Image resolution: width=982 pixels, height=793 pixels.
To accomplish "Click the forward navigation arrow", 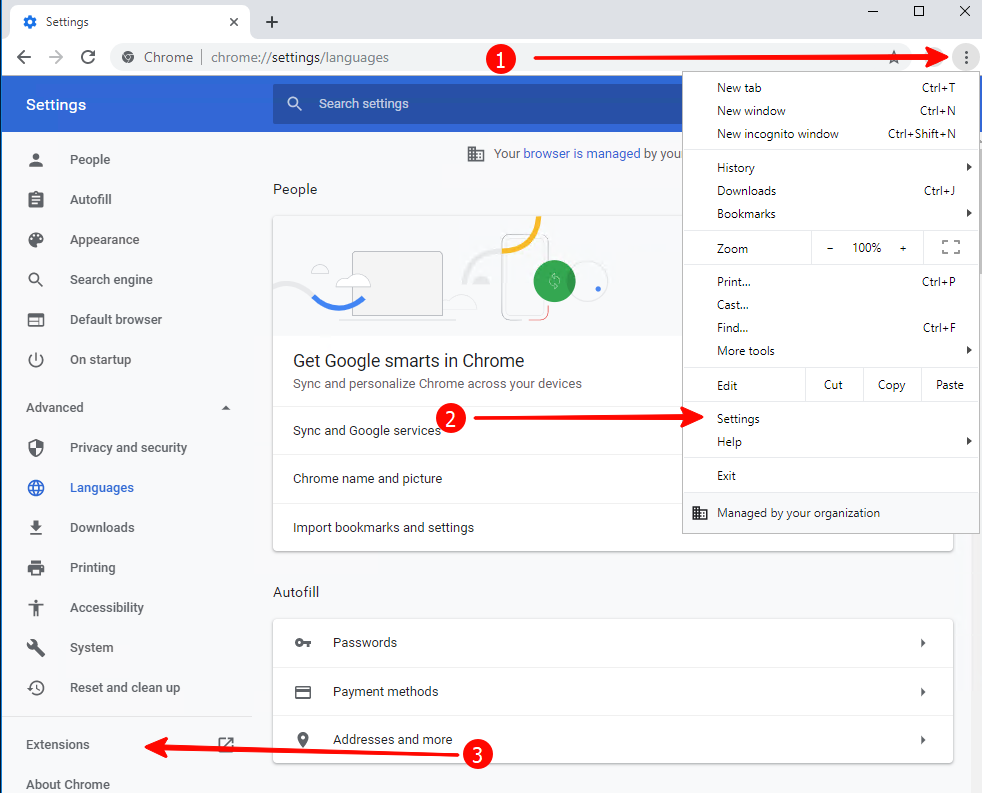I will pyautogui.click(x=56, y=57).
